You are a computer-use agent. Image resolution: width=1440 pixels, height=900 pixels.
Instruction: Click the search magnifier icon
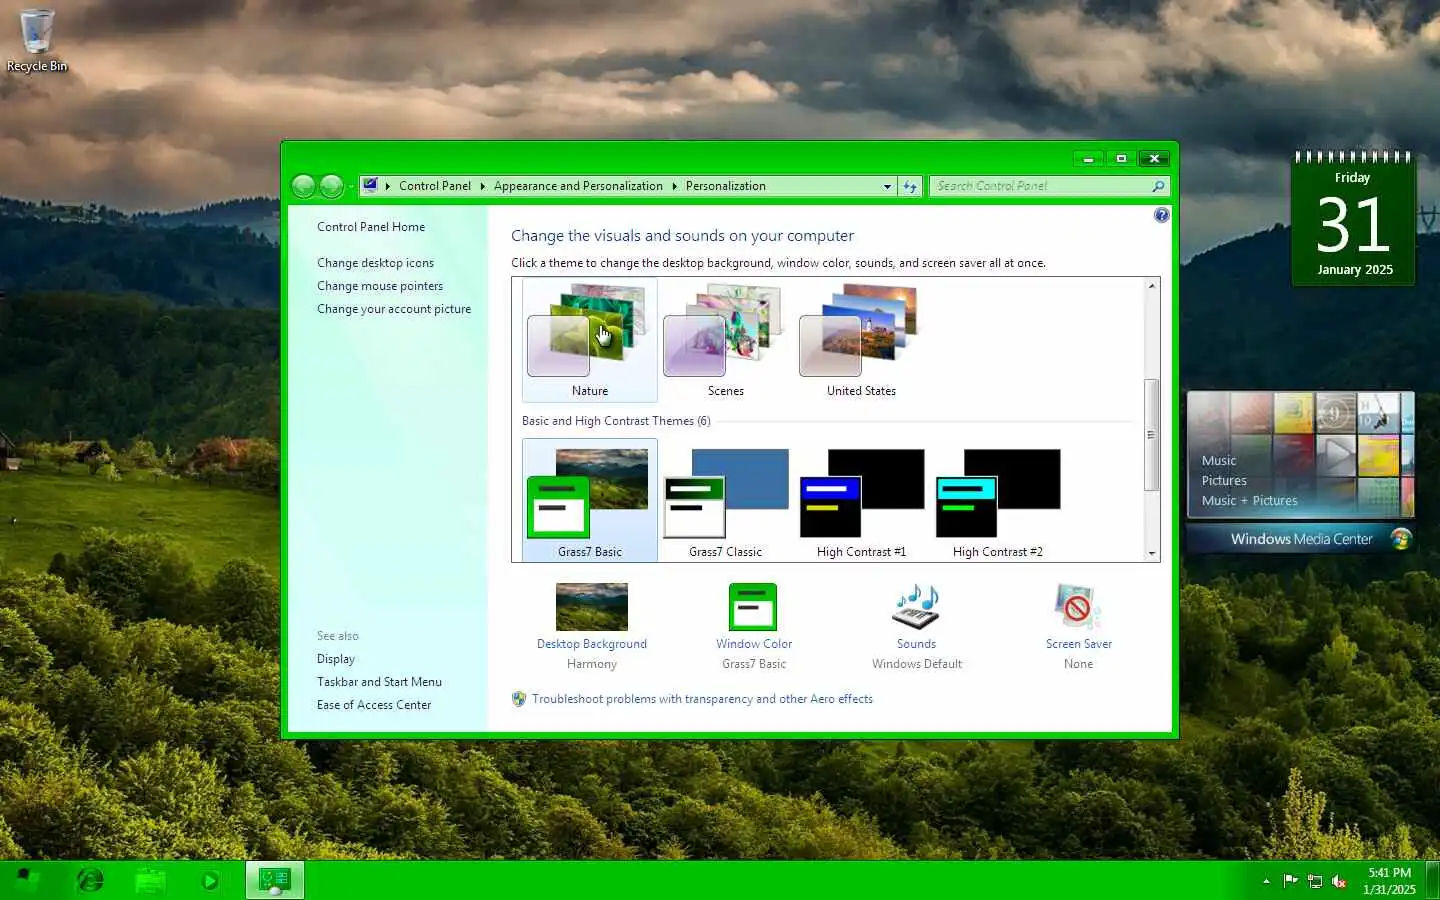pyautogui.click(x=1158, y=186)
